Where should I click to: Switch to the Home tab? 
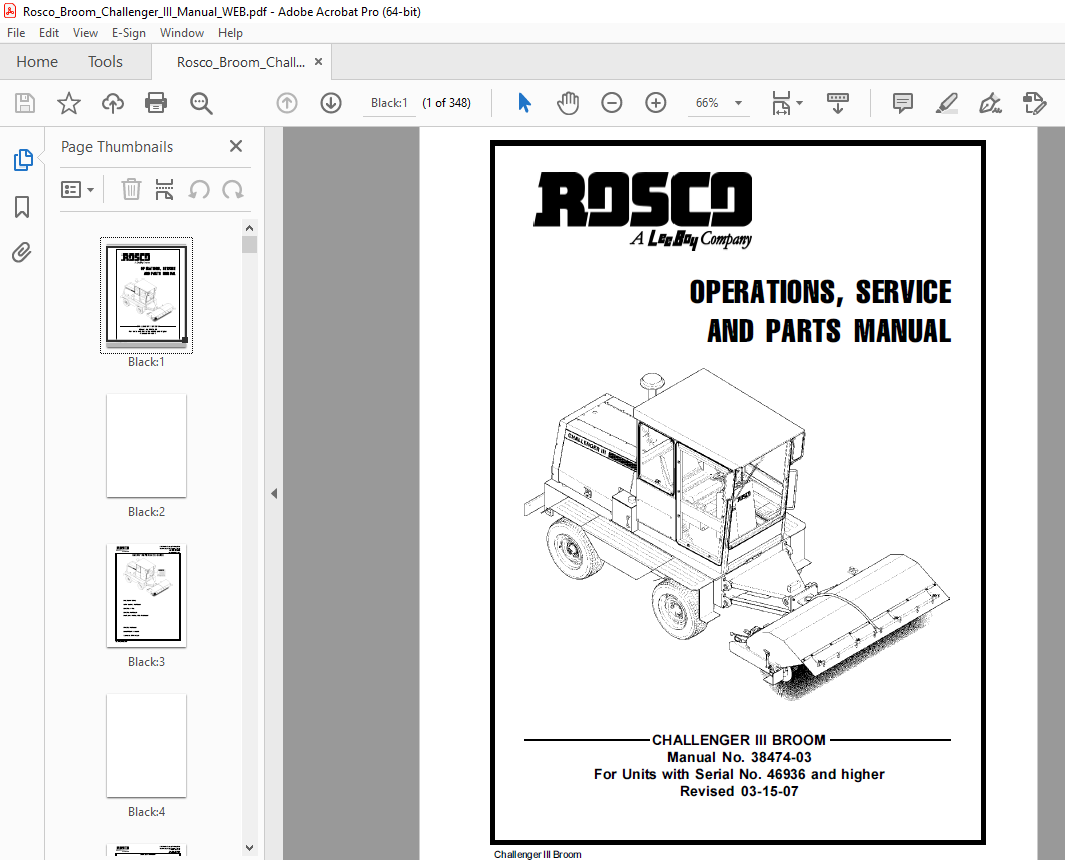pos(37,62)
